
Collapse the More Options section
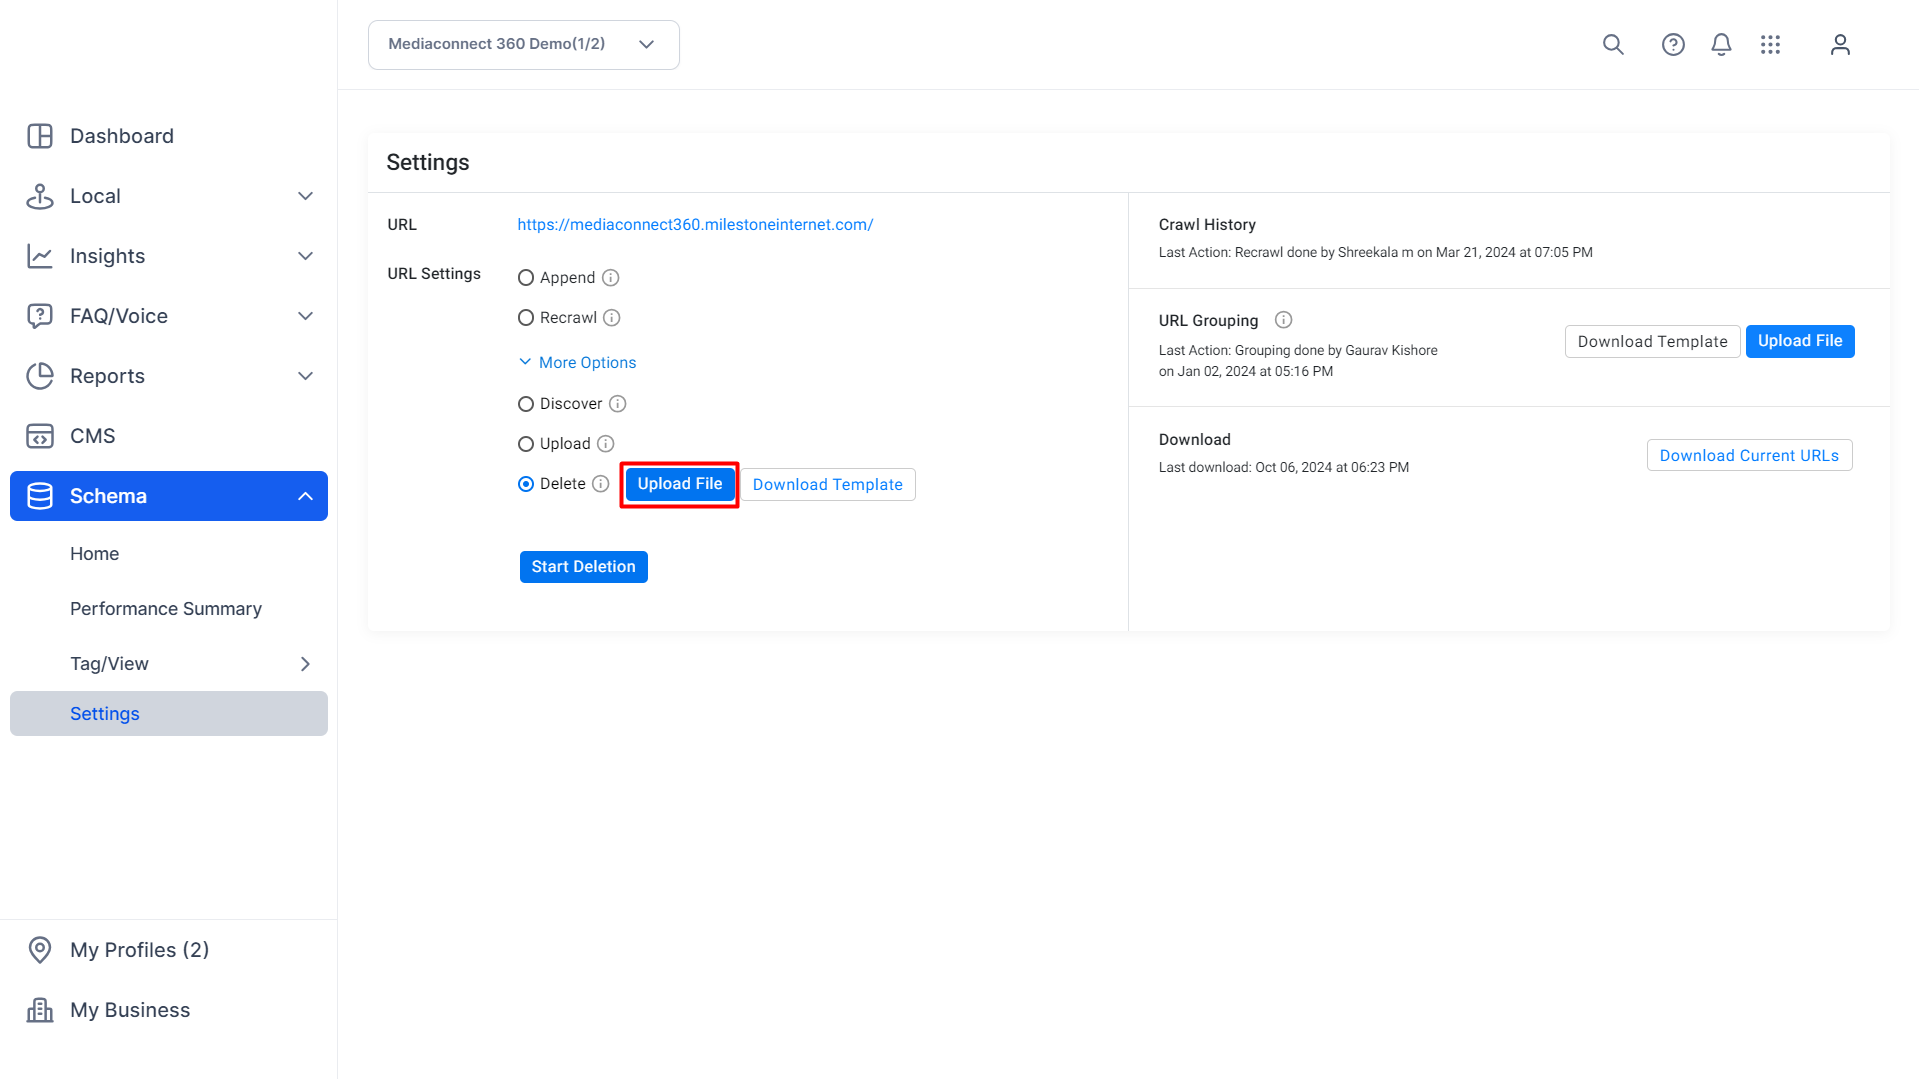(x=578, y=362)
